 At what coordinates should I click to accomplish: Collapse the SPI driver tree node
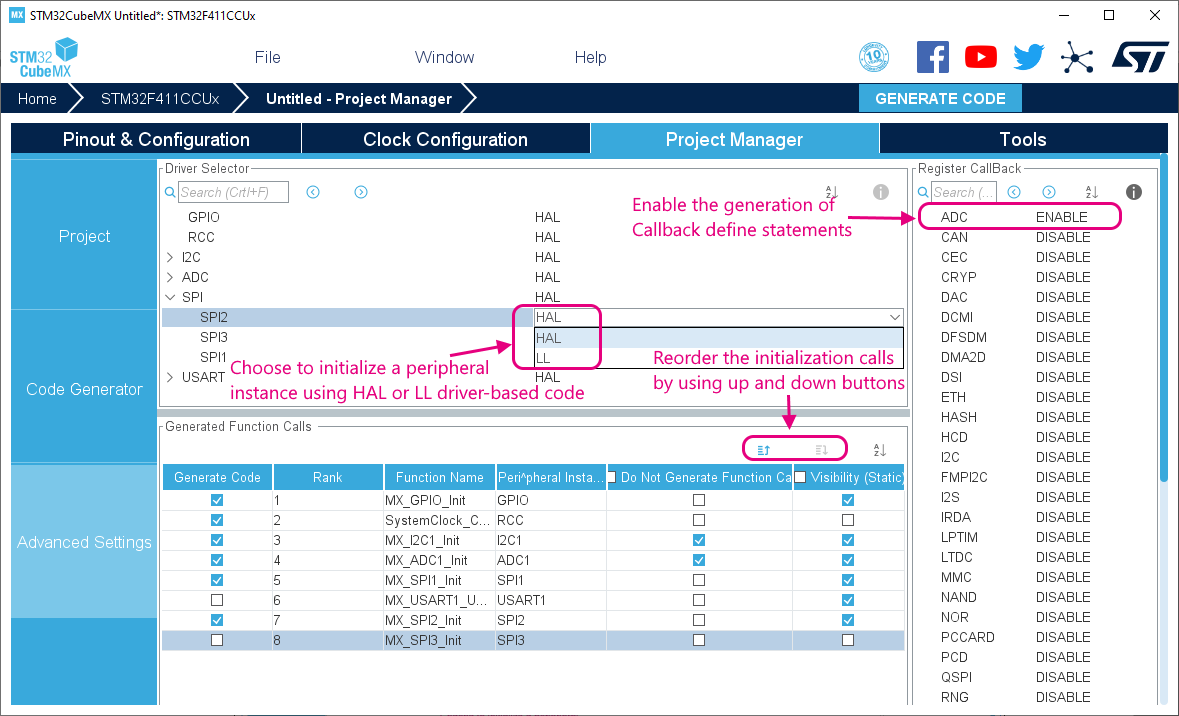tap(170, 297)
